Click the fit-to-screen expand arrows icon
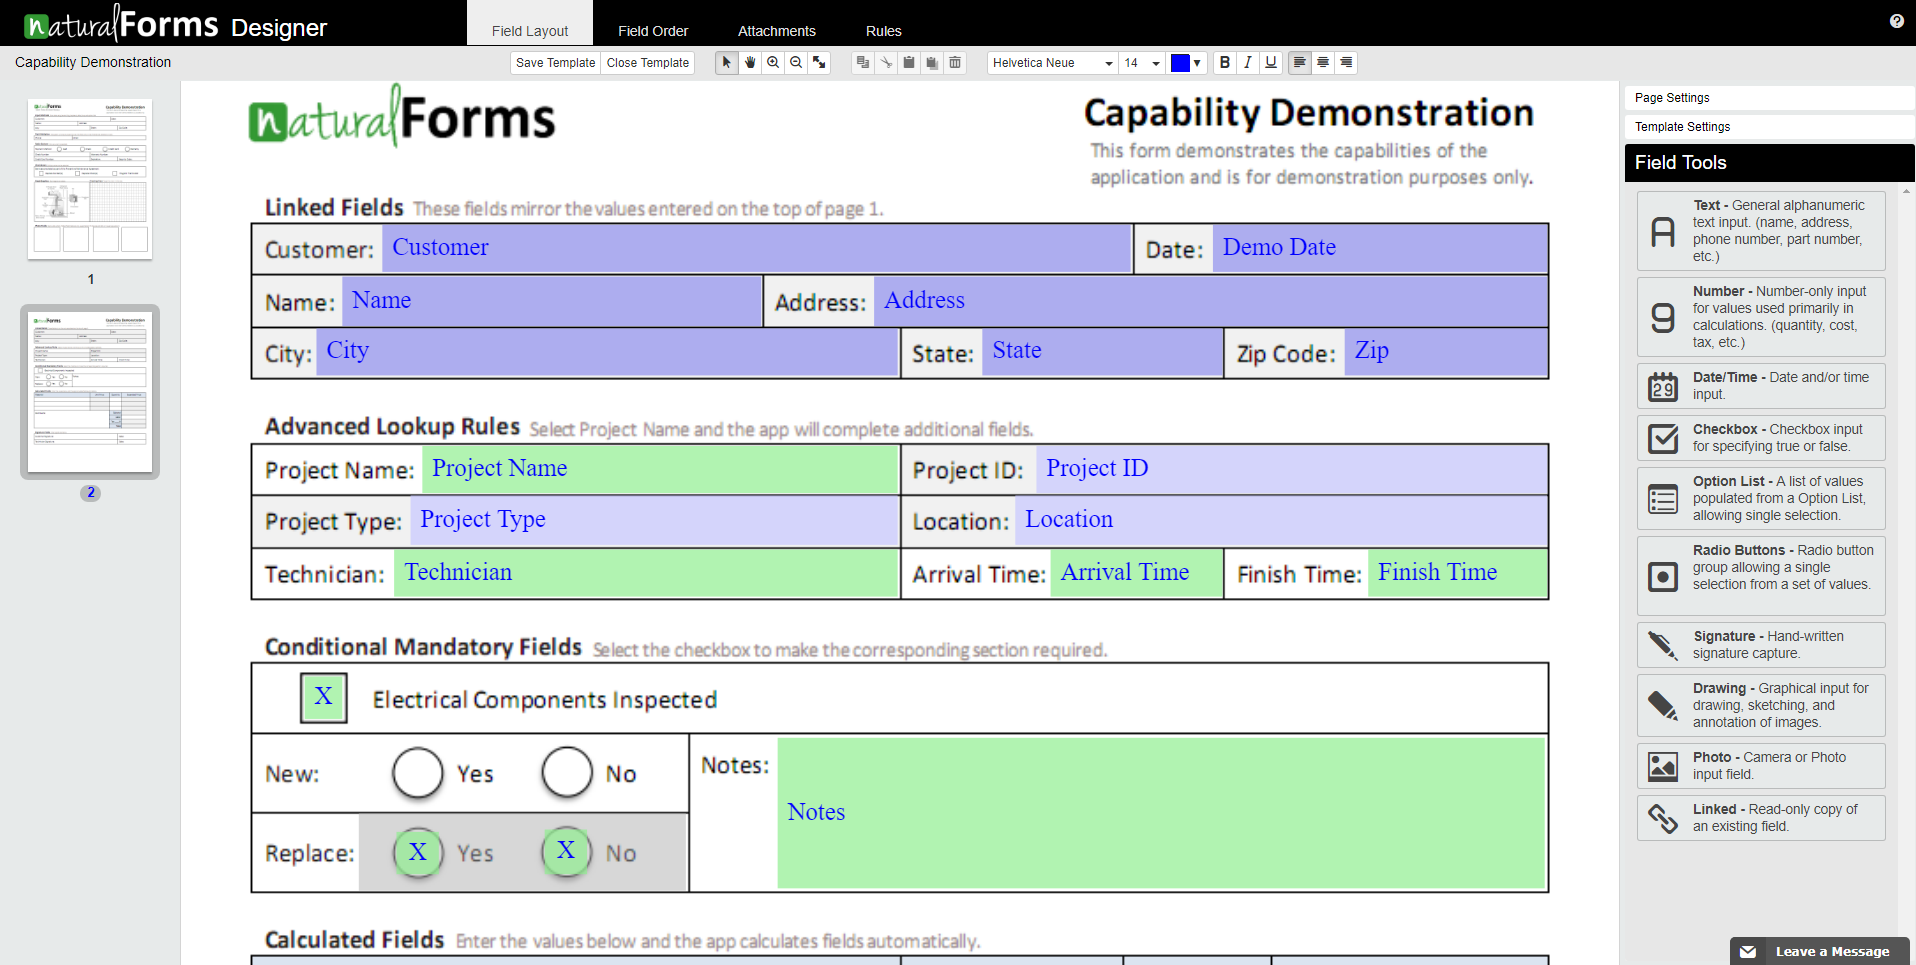The height and width of the screenshot is (965, 1916). (x=819, y=62)
